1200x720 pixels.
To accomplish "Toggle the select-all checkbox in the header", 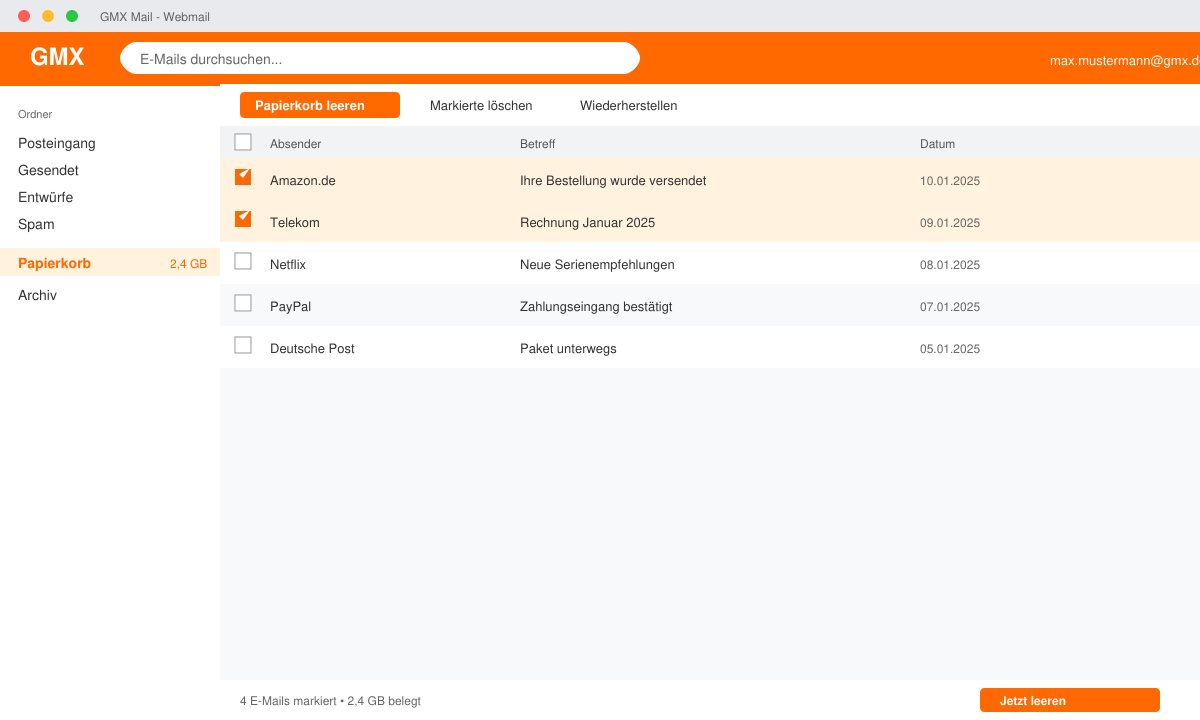I will [243, 142].
